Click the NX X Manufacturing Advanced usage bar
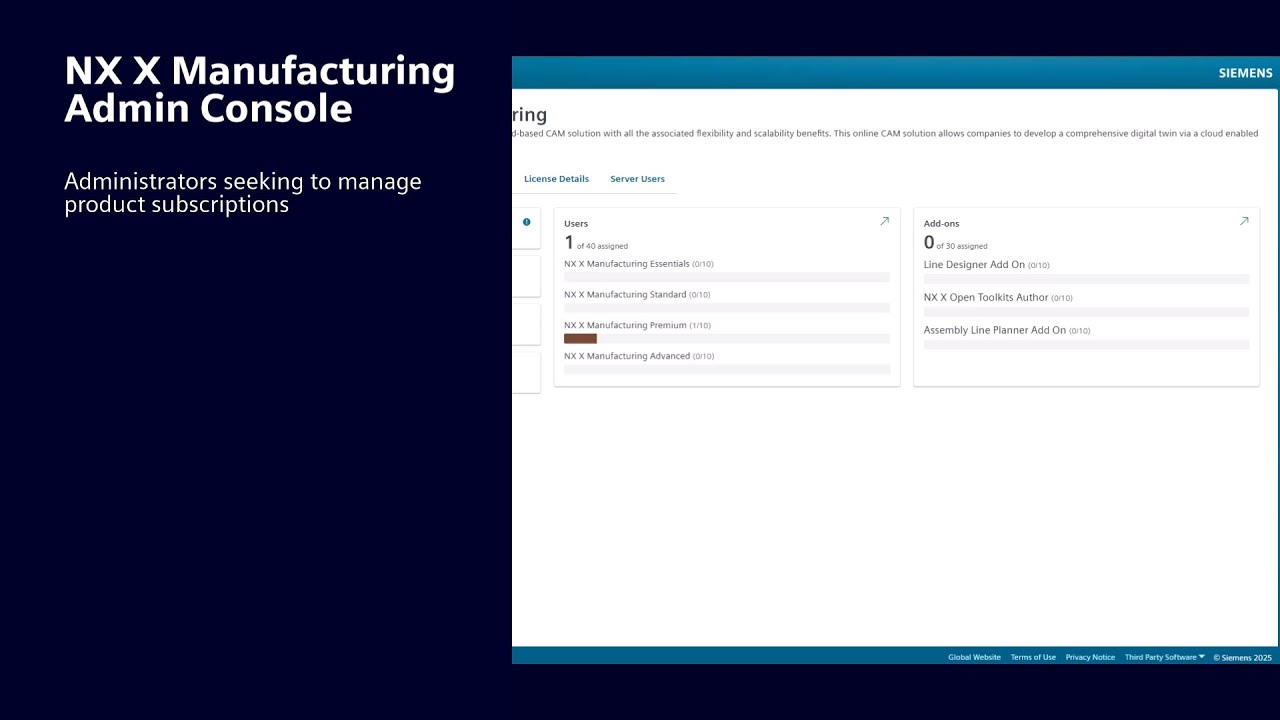The height and width of the screenshot is (720, 1280). coord(727,370)
